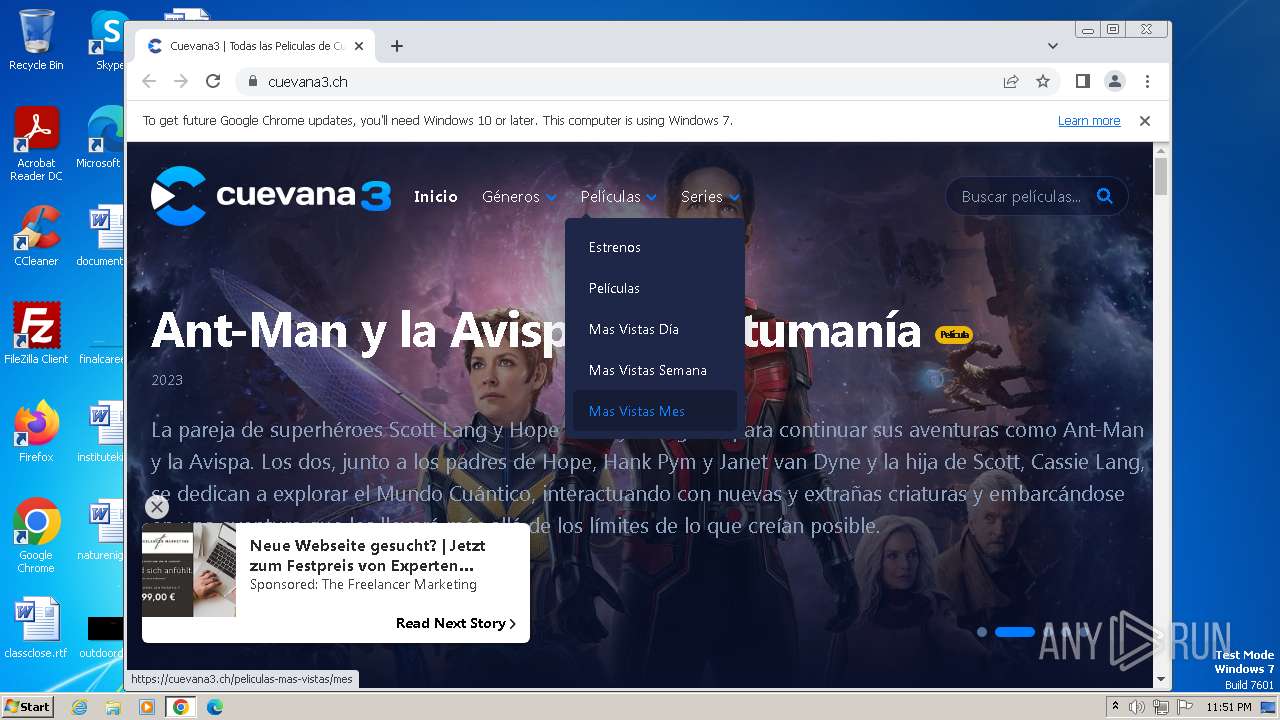Screen dimensions: 1280x720
Task: Close the sponsored ad popup
Action: pyautogui.click(x=157, y=506)
